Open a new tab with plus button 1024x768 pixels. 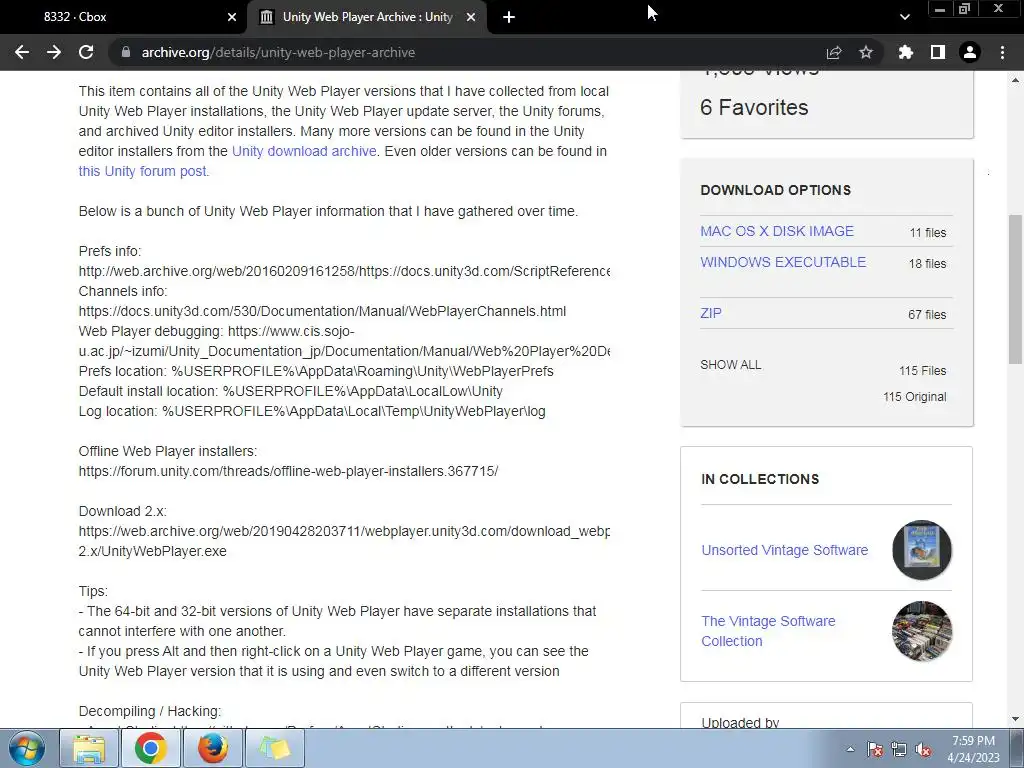pyautogui.click(x=509, y=17)
